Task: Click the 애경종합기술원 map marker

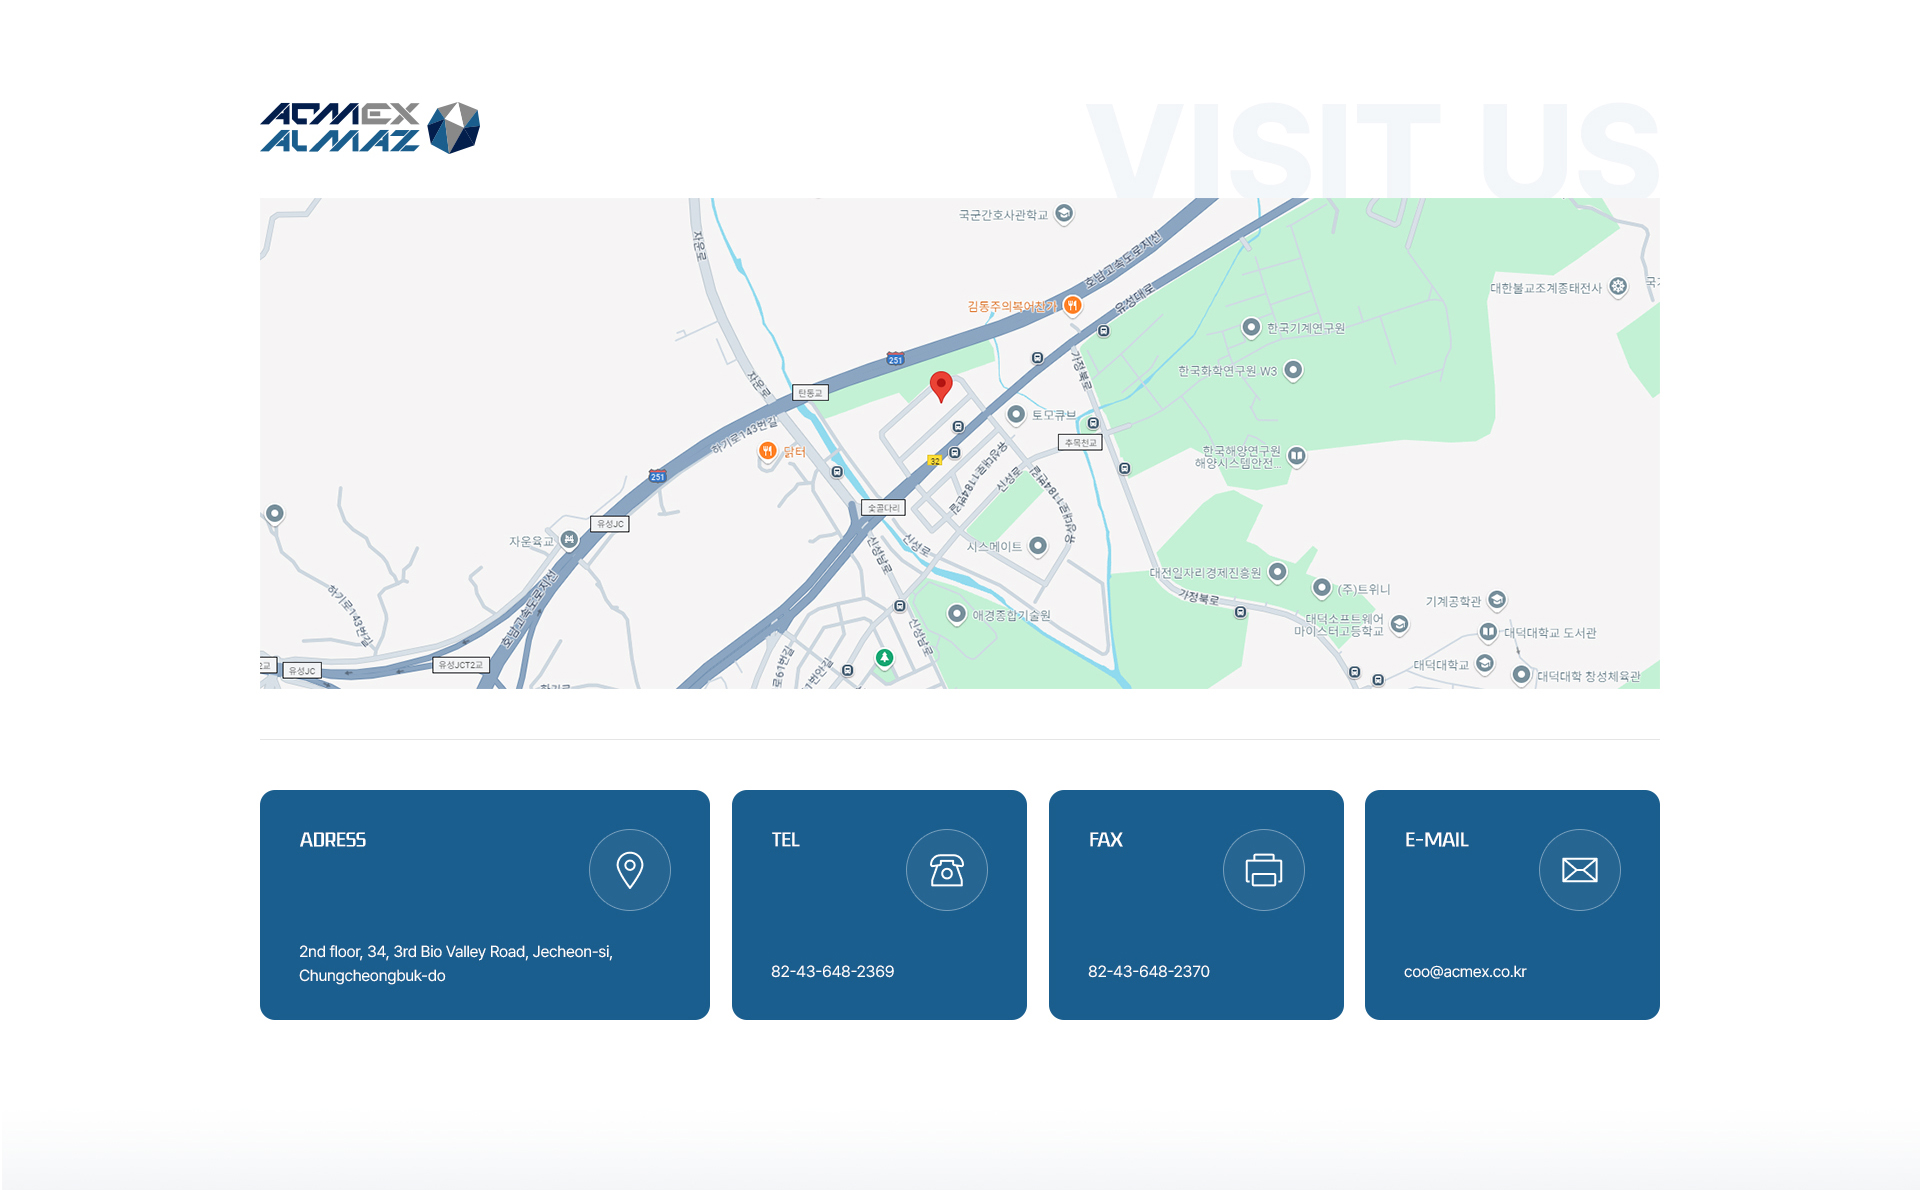Action: click(x=956, y=613)
